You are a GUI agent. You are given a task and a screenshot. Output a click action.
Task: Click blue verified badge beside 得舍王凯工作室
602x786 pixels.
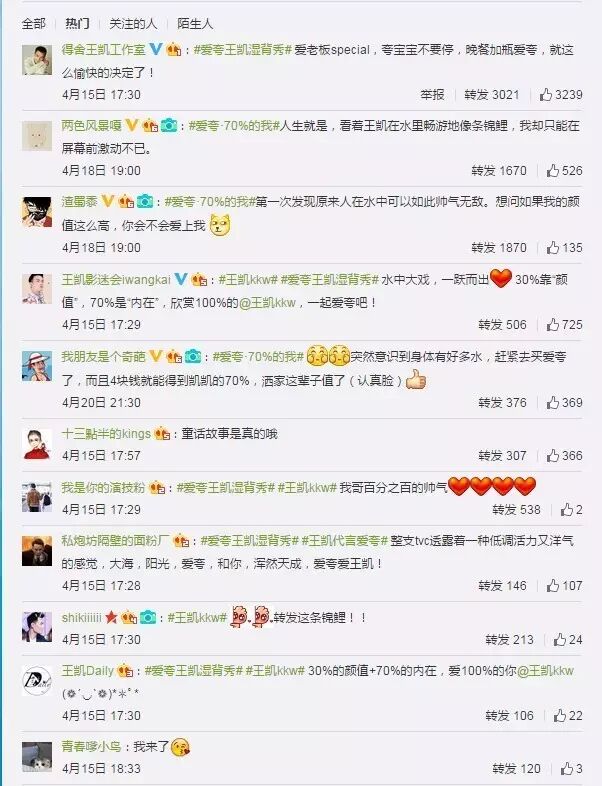point(156,49)
